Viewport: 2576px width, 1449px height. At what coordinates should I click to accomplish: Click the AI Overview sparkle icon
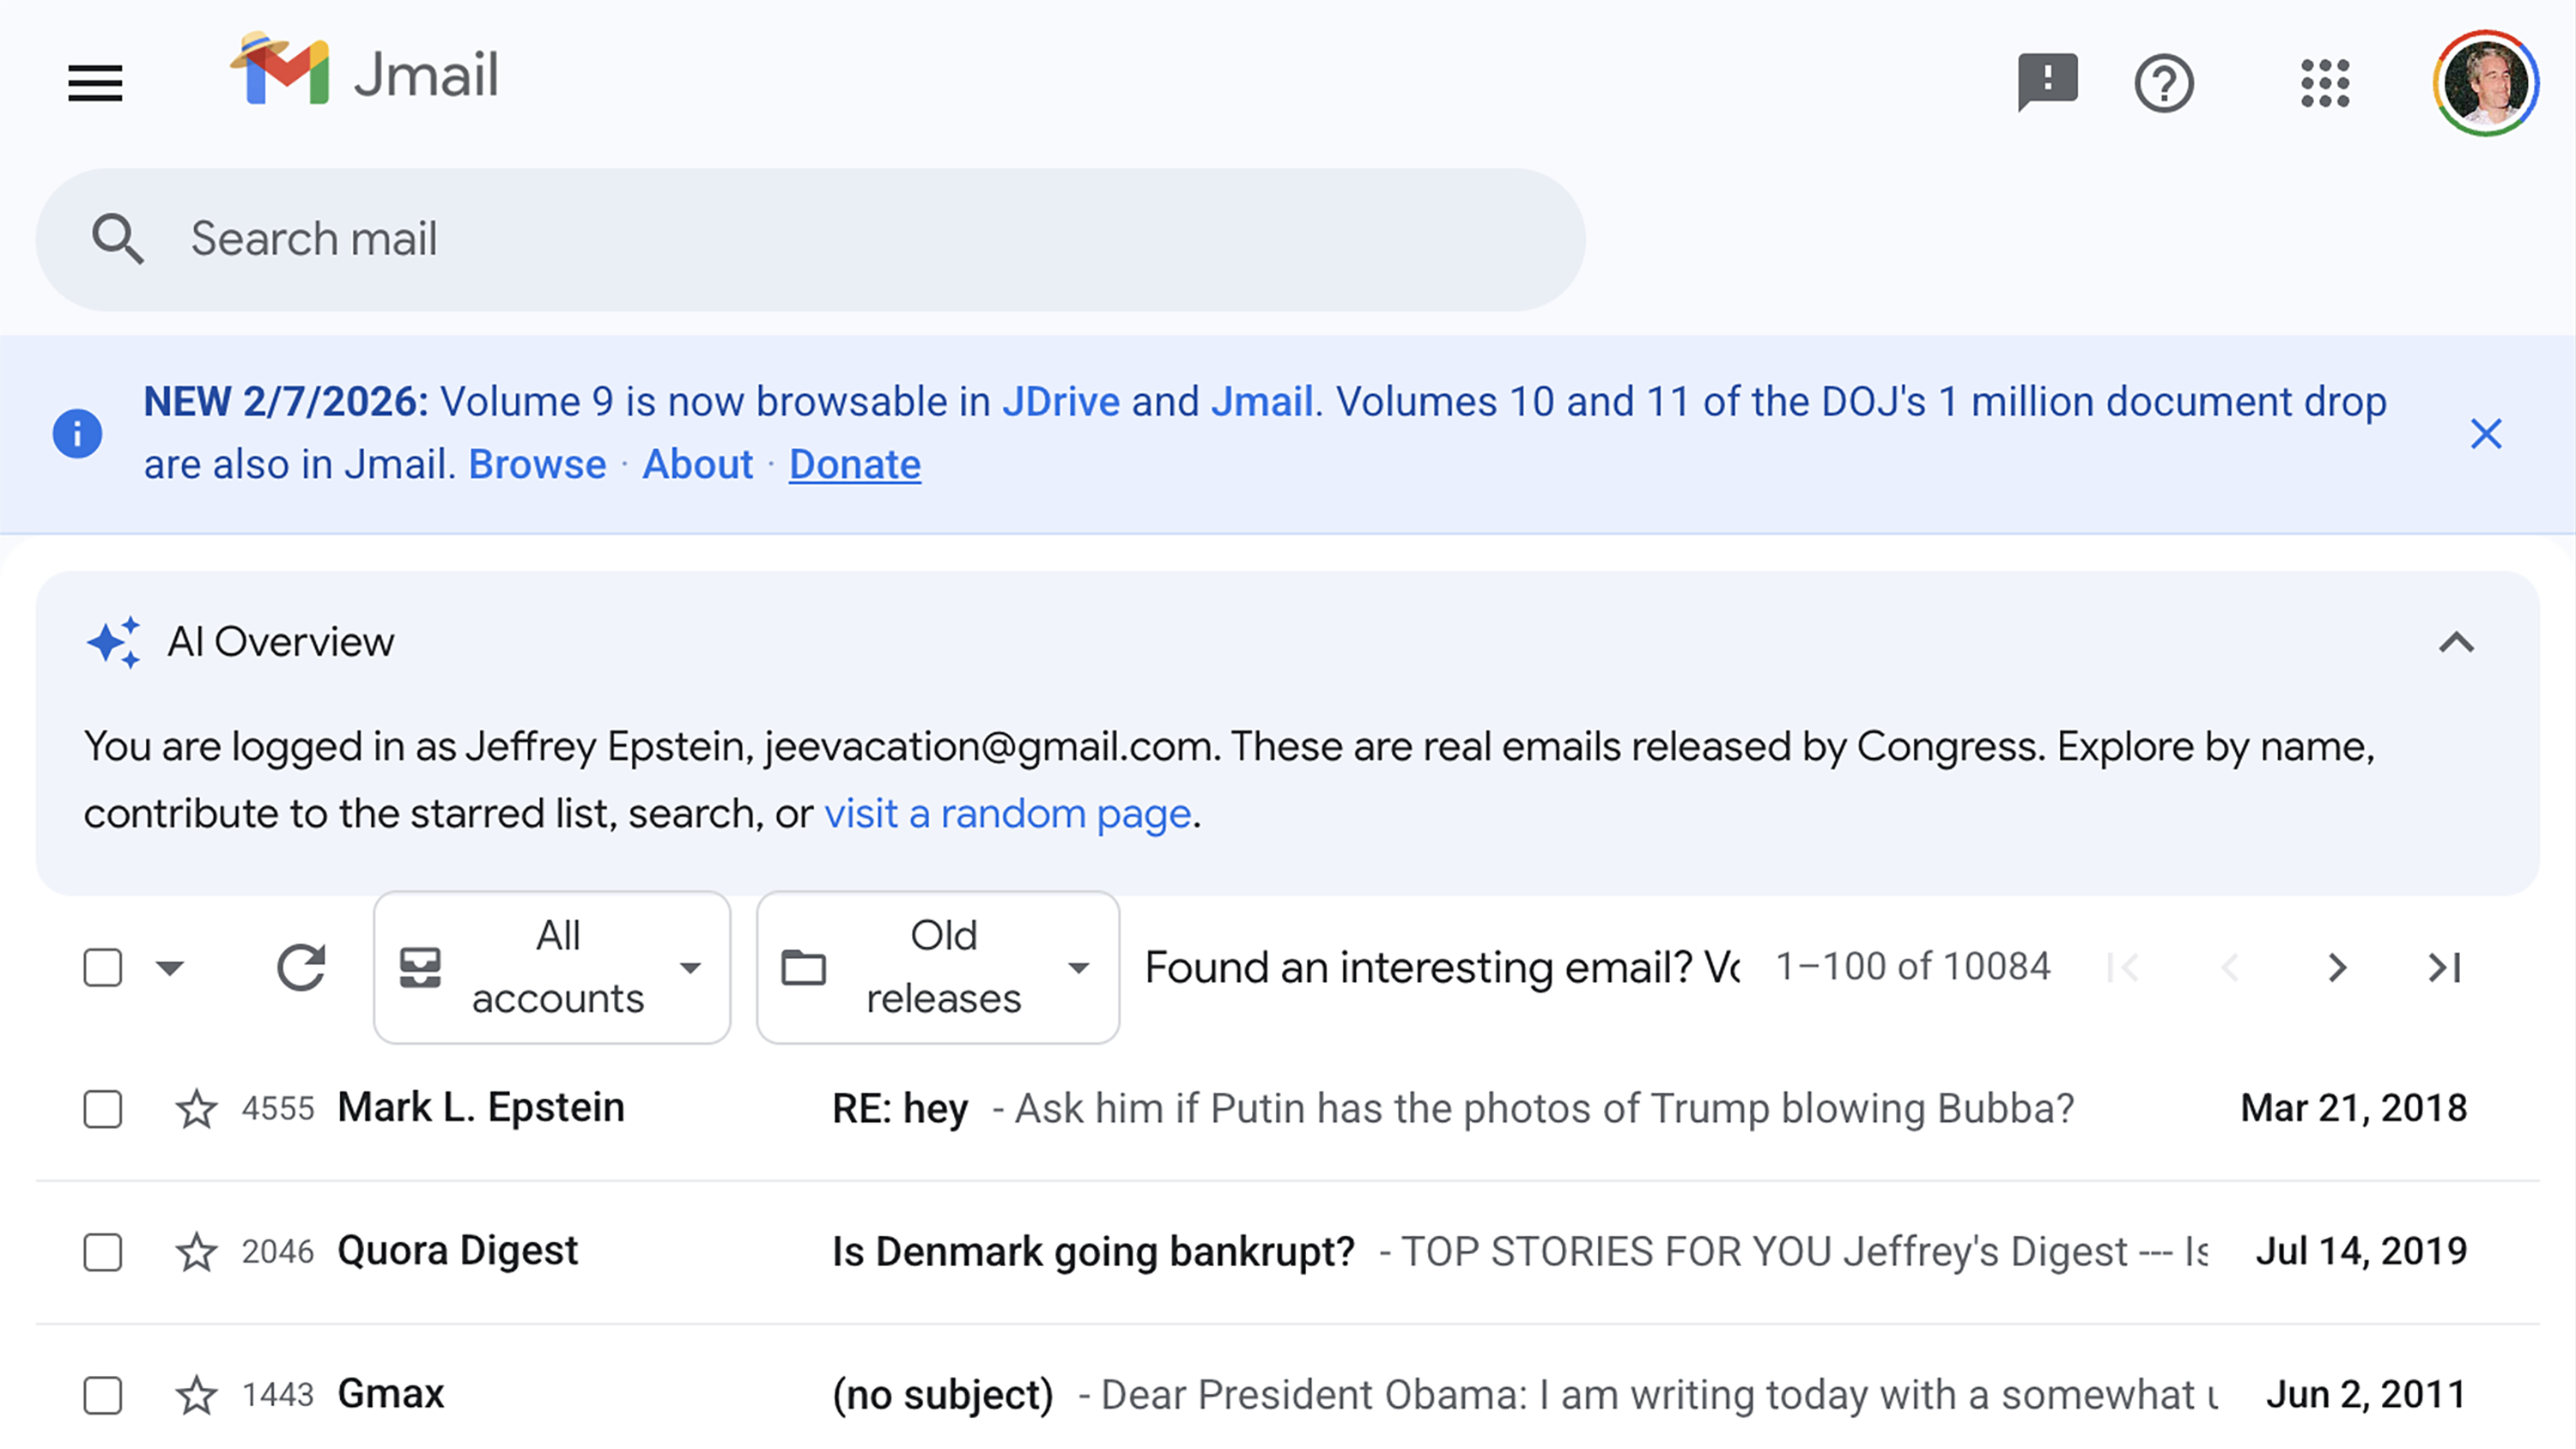point(115,641)
